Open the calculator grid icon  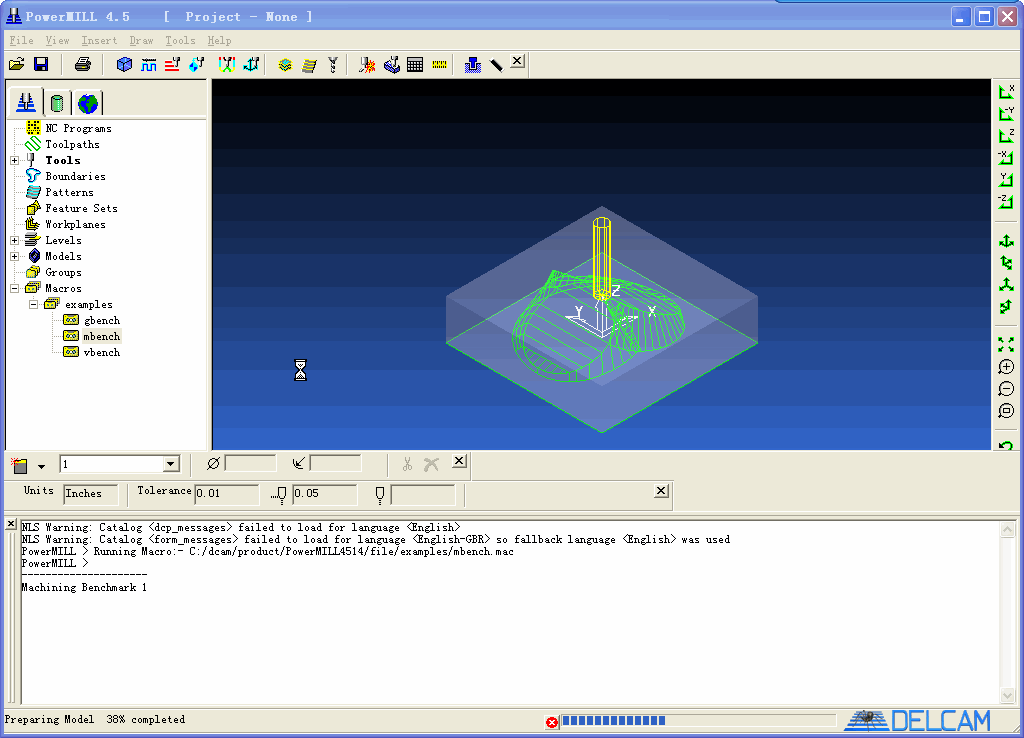[415, 64]
